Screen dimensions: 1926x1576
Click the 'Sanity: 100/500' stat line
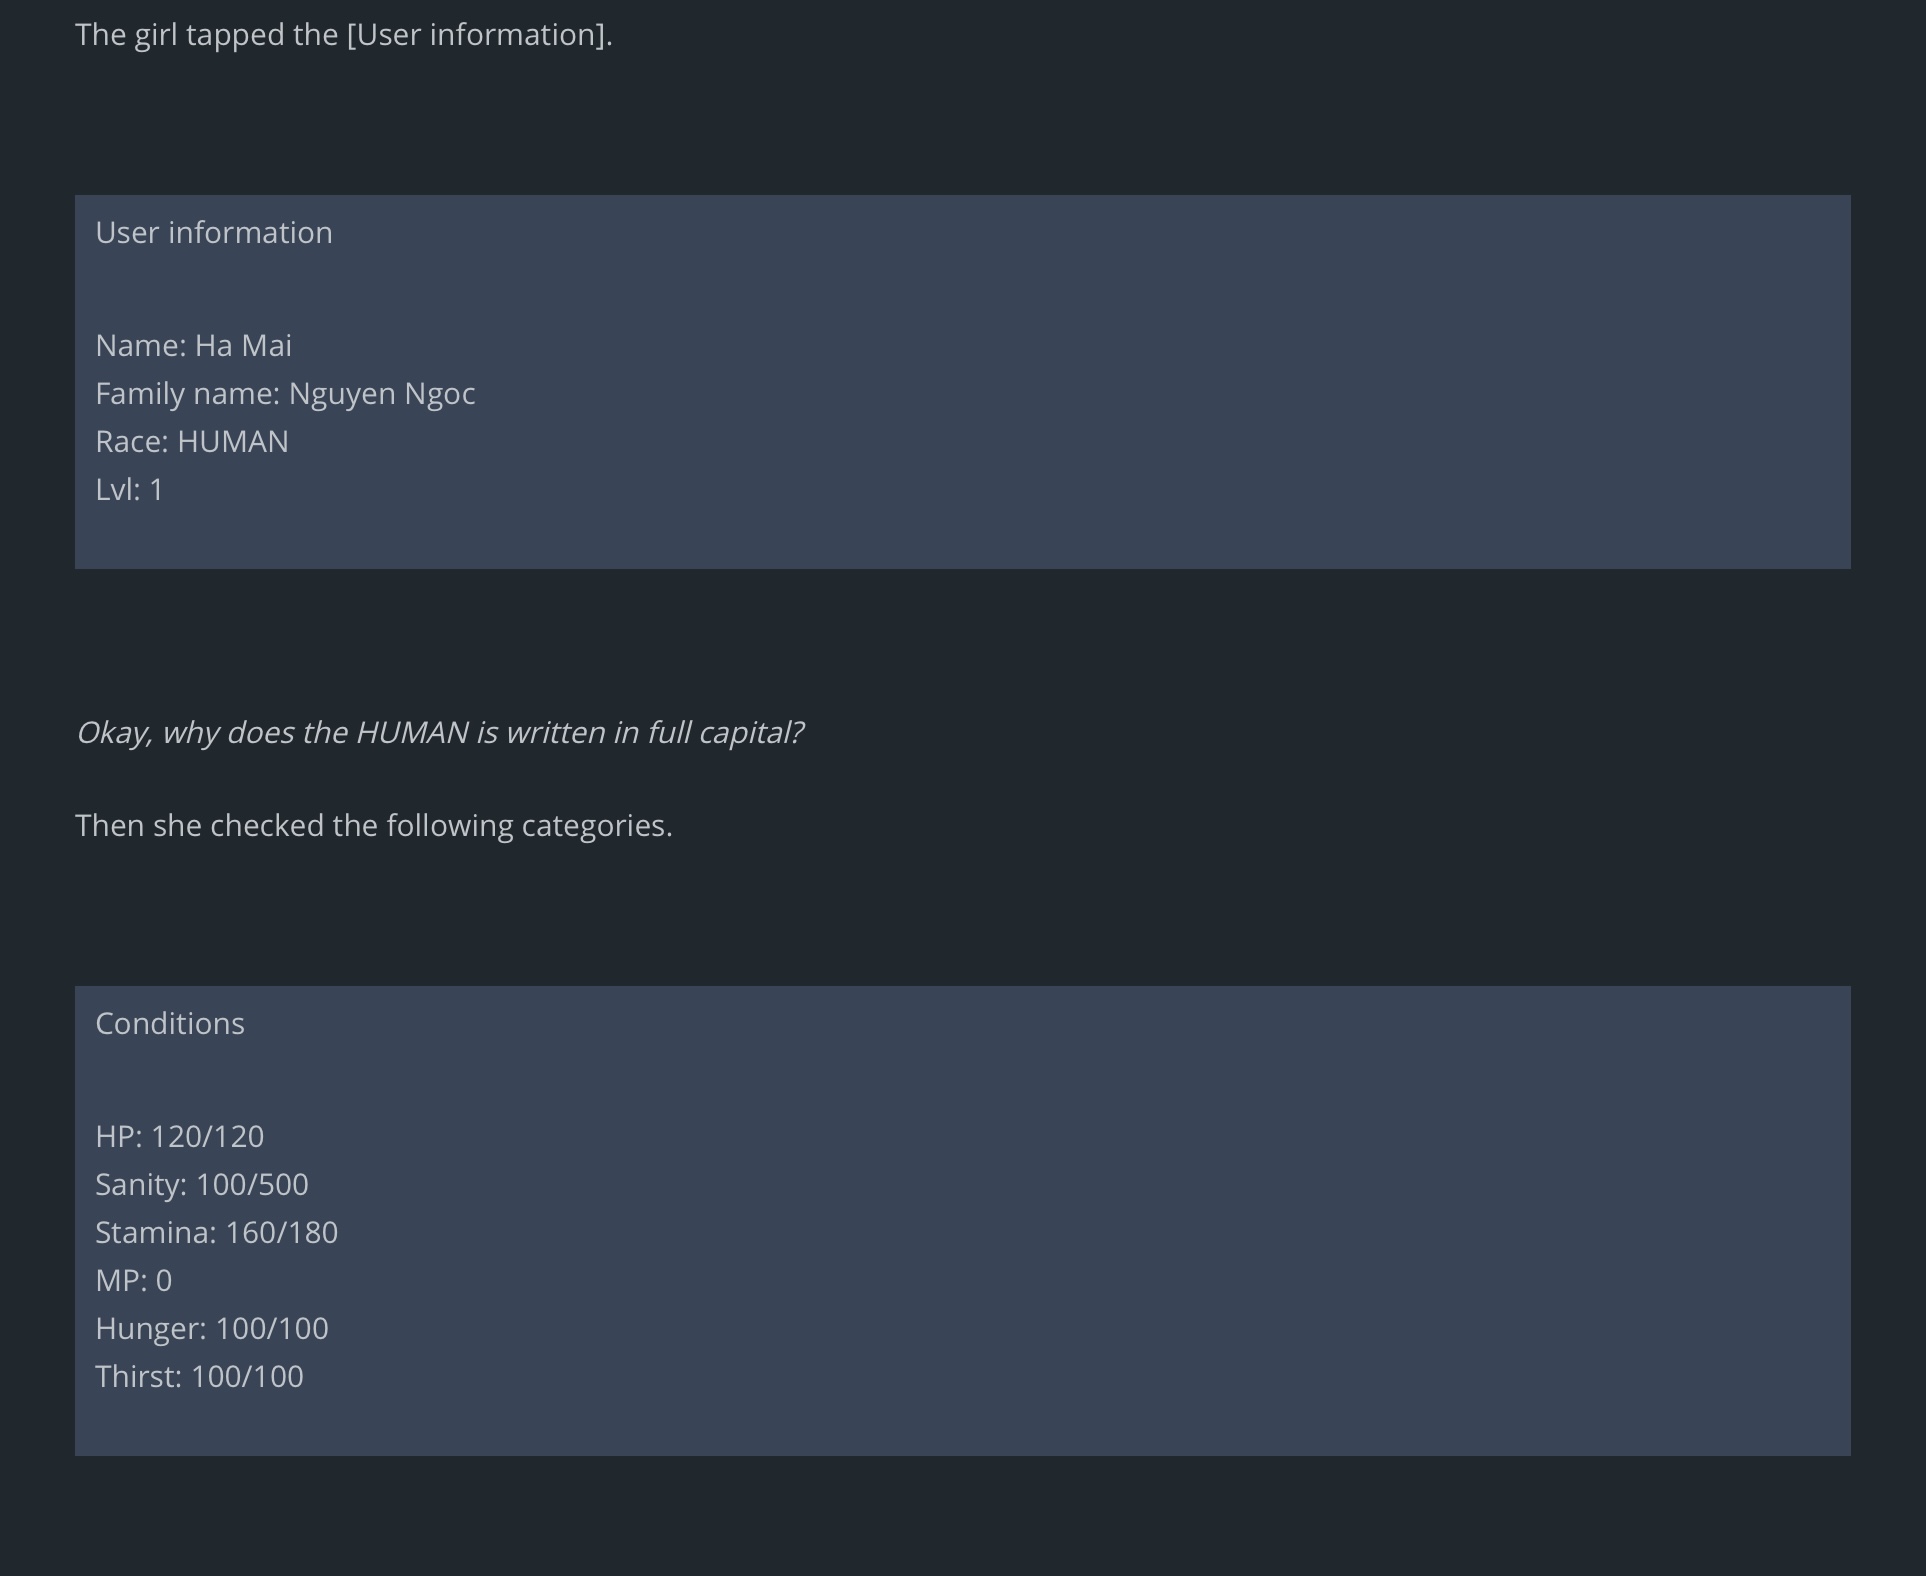pos(202,1185)
